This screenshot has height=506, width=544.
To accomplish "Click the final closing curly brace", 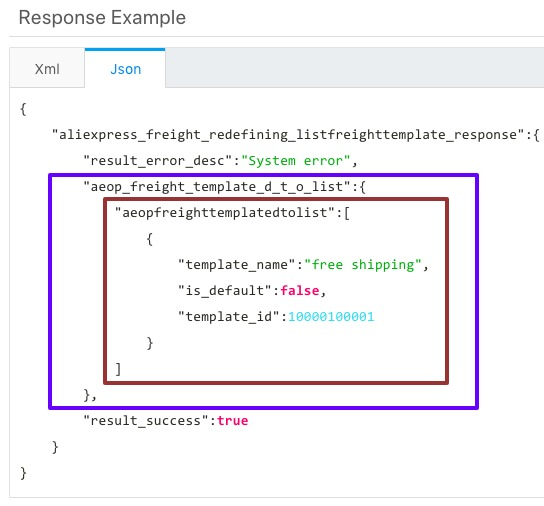I will coord(23,473).
